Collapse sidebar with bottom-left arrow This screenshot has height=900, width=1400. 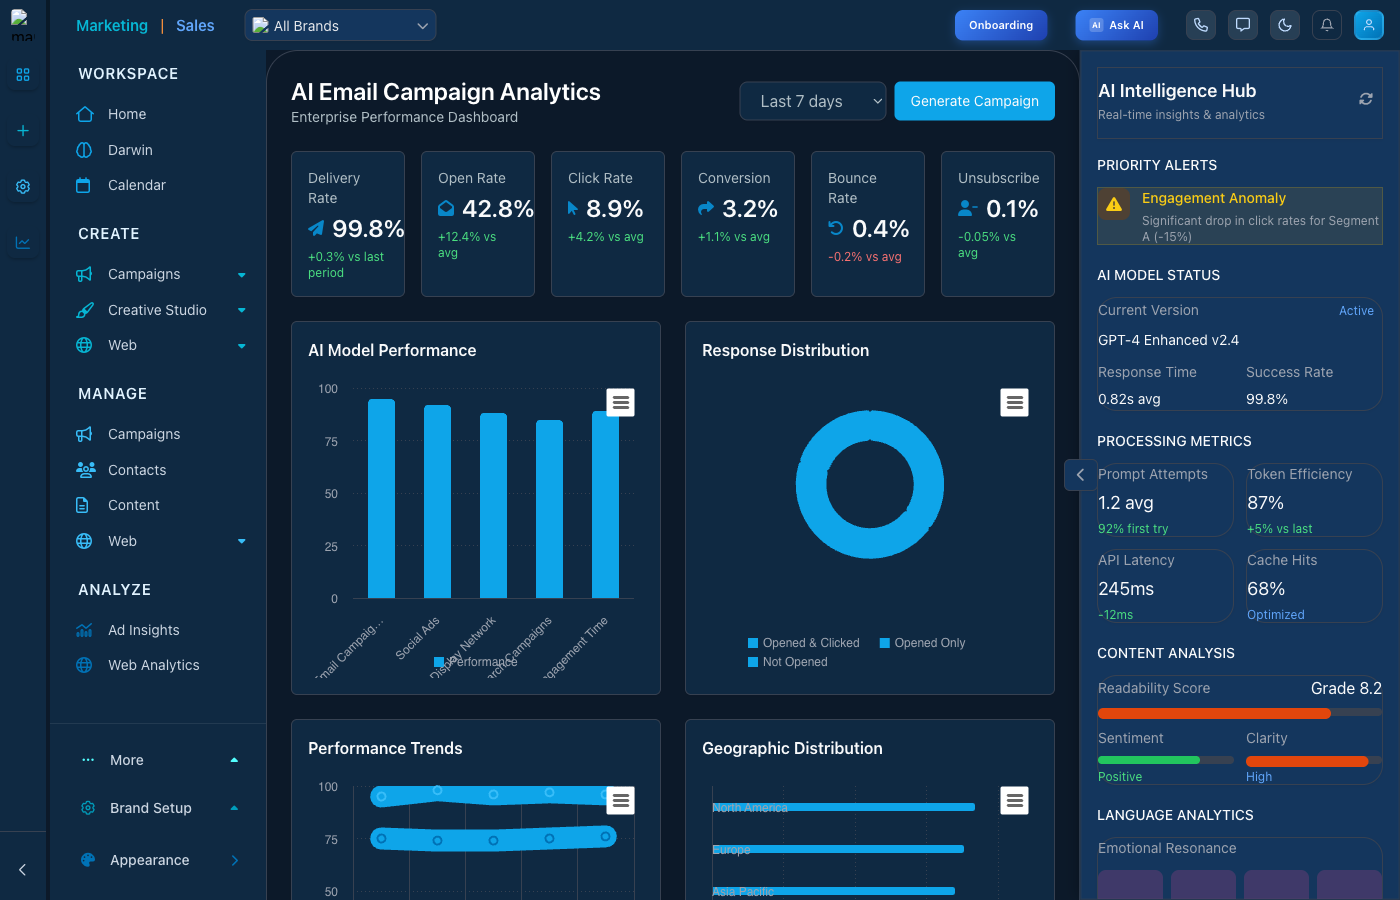pos(23,870)
